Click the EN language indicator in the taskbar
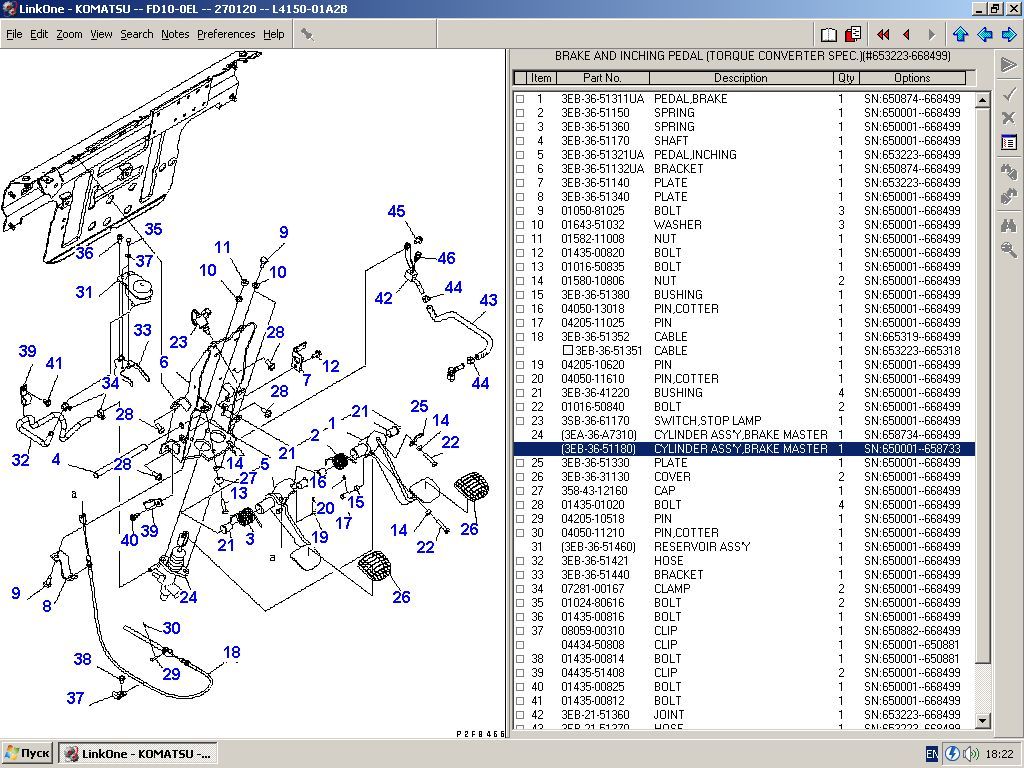Viewport: 1024px width, 768px height. [933, 754]
